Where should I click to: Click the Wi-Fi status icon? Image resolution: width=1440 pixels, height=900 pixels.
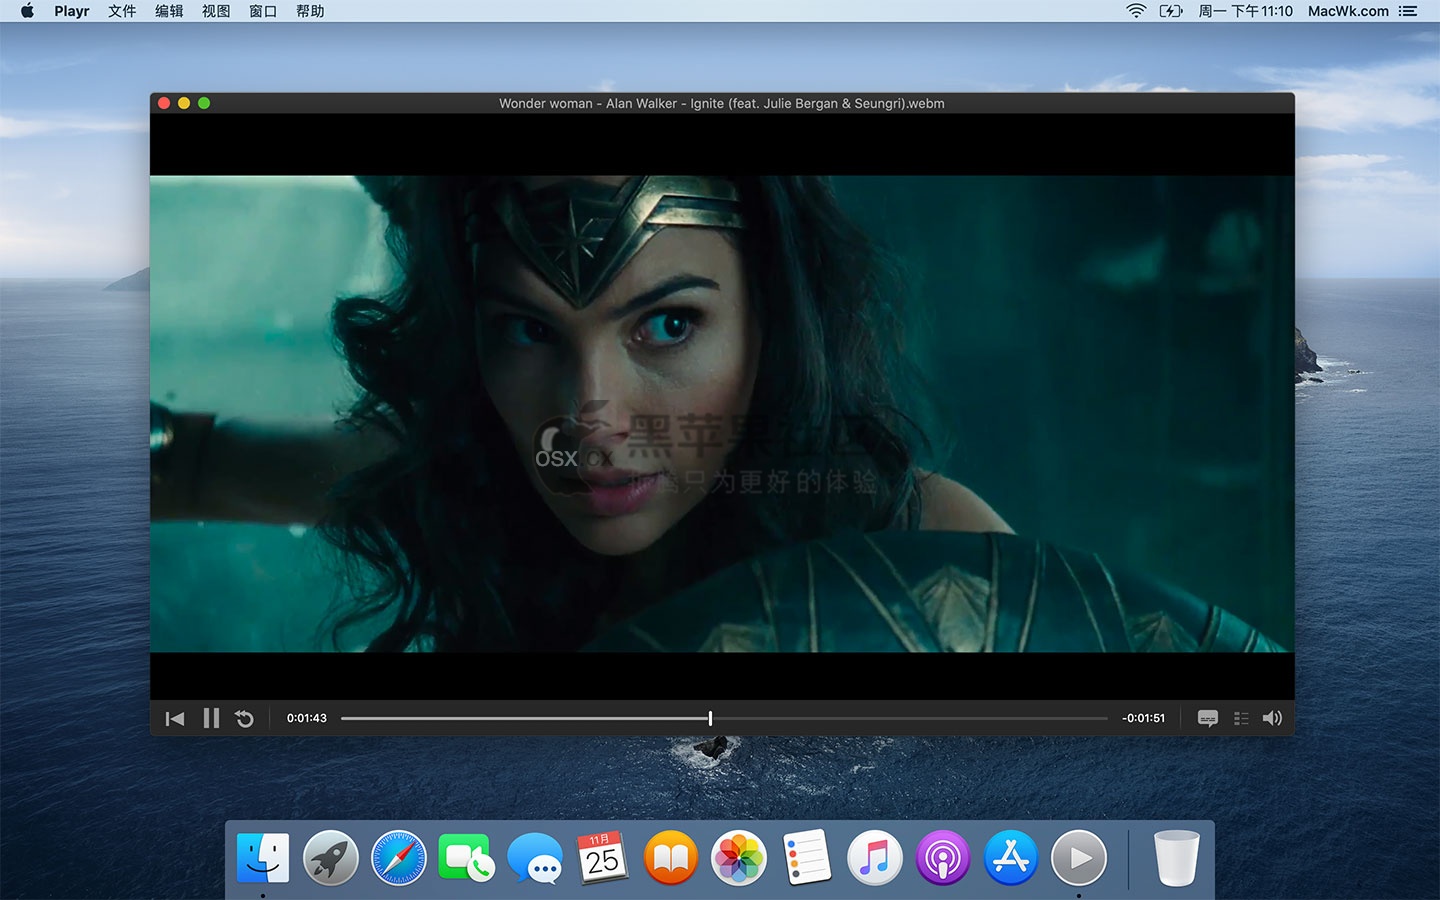pyautogui.click(x=1136, y=11)
